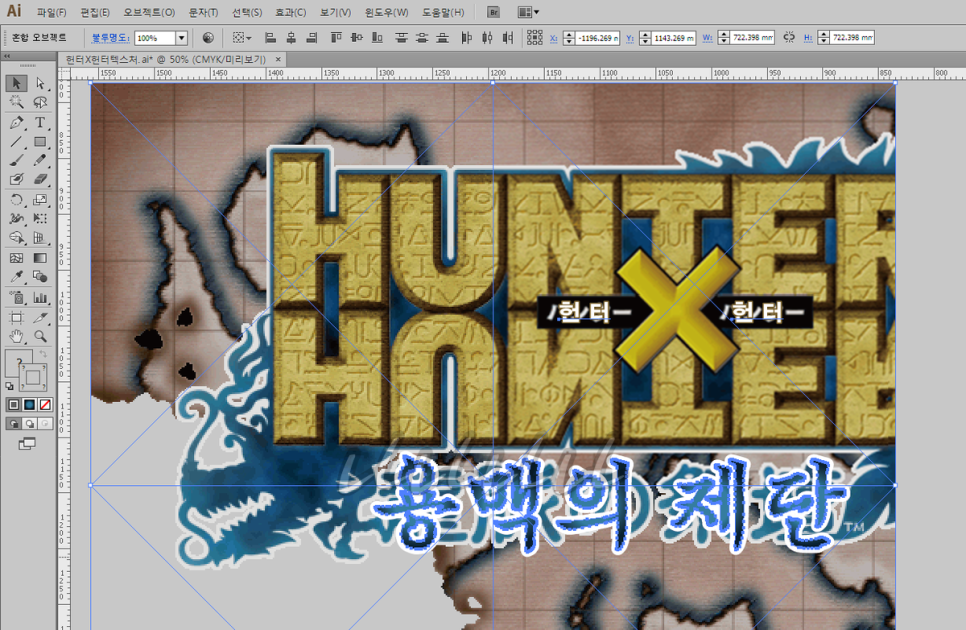Select the Eyedropper tool
Image resolution: width=966 pixels, height=630 pixels.
point(17,277)
